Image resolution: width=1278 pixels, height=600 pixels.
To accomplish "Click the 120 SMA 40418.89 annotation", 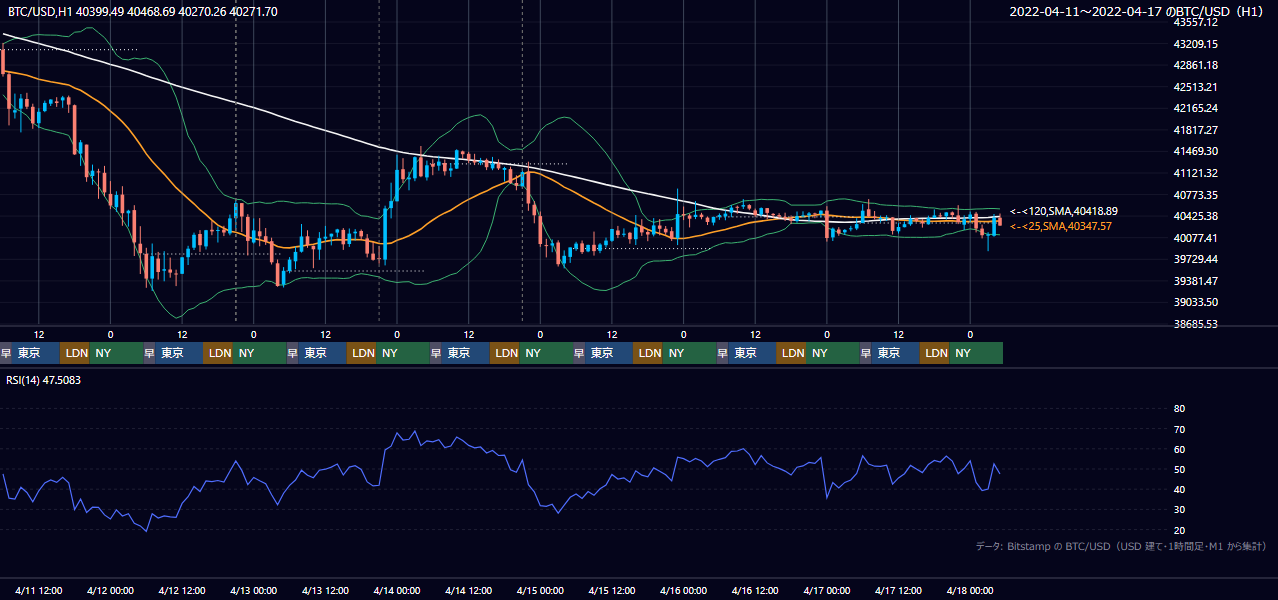I will click(1063, 211).
